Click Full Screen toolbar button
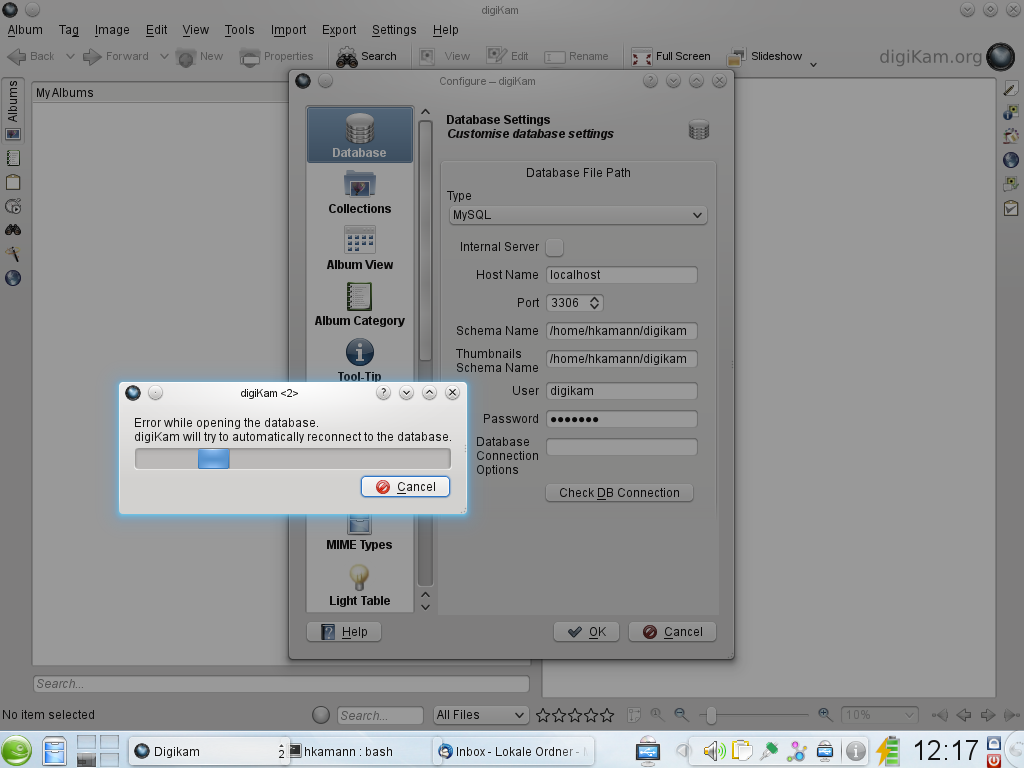This screenshot has width=1024, height=768. click(671, 56)
